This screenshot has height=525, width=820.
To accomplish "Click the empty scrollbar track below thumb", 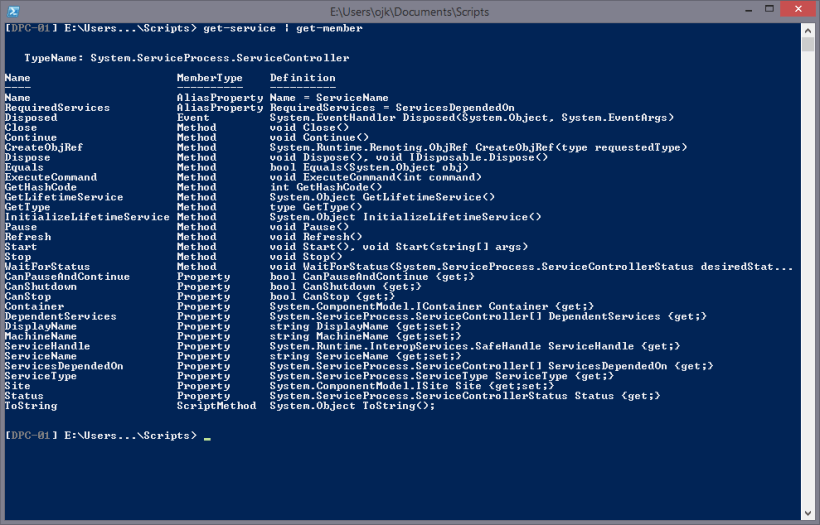I will click(x=808, y=300).
